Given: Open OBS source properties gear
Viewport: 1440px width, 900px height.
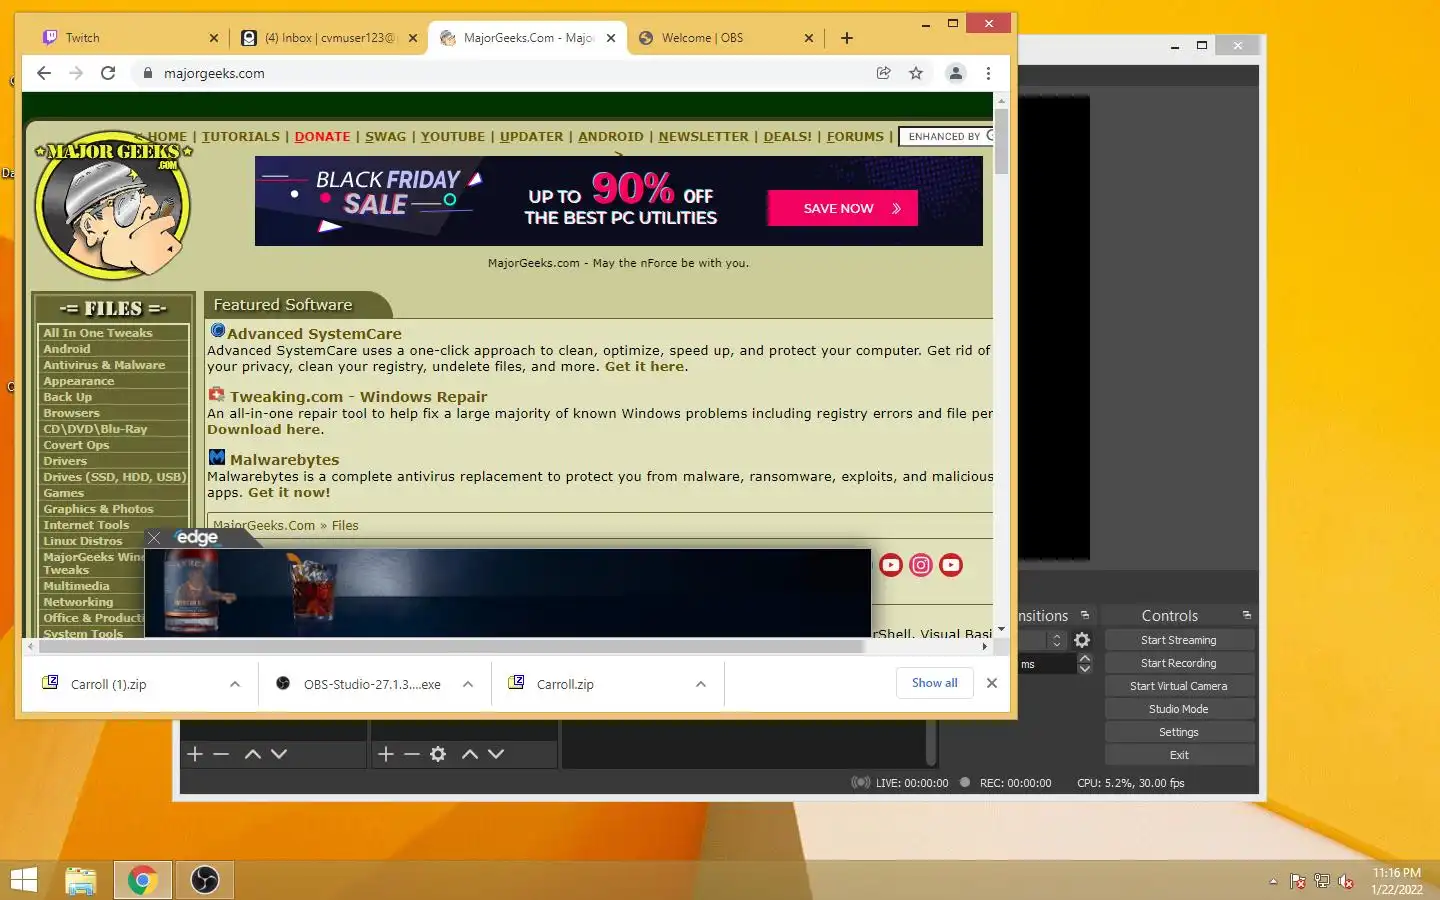Looking at the screenshot, I should pyautogui.click(x=438, y=754).
